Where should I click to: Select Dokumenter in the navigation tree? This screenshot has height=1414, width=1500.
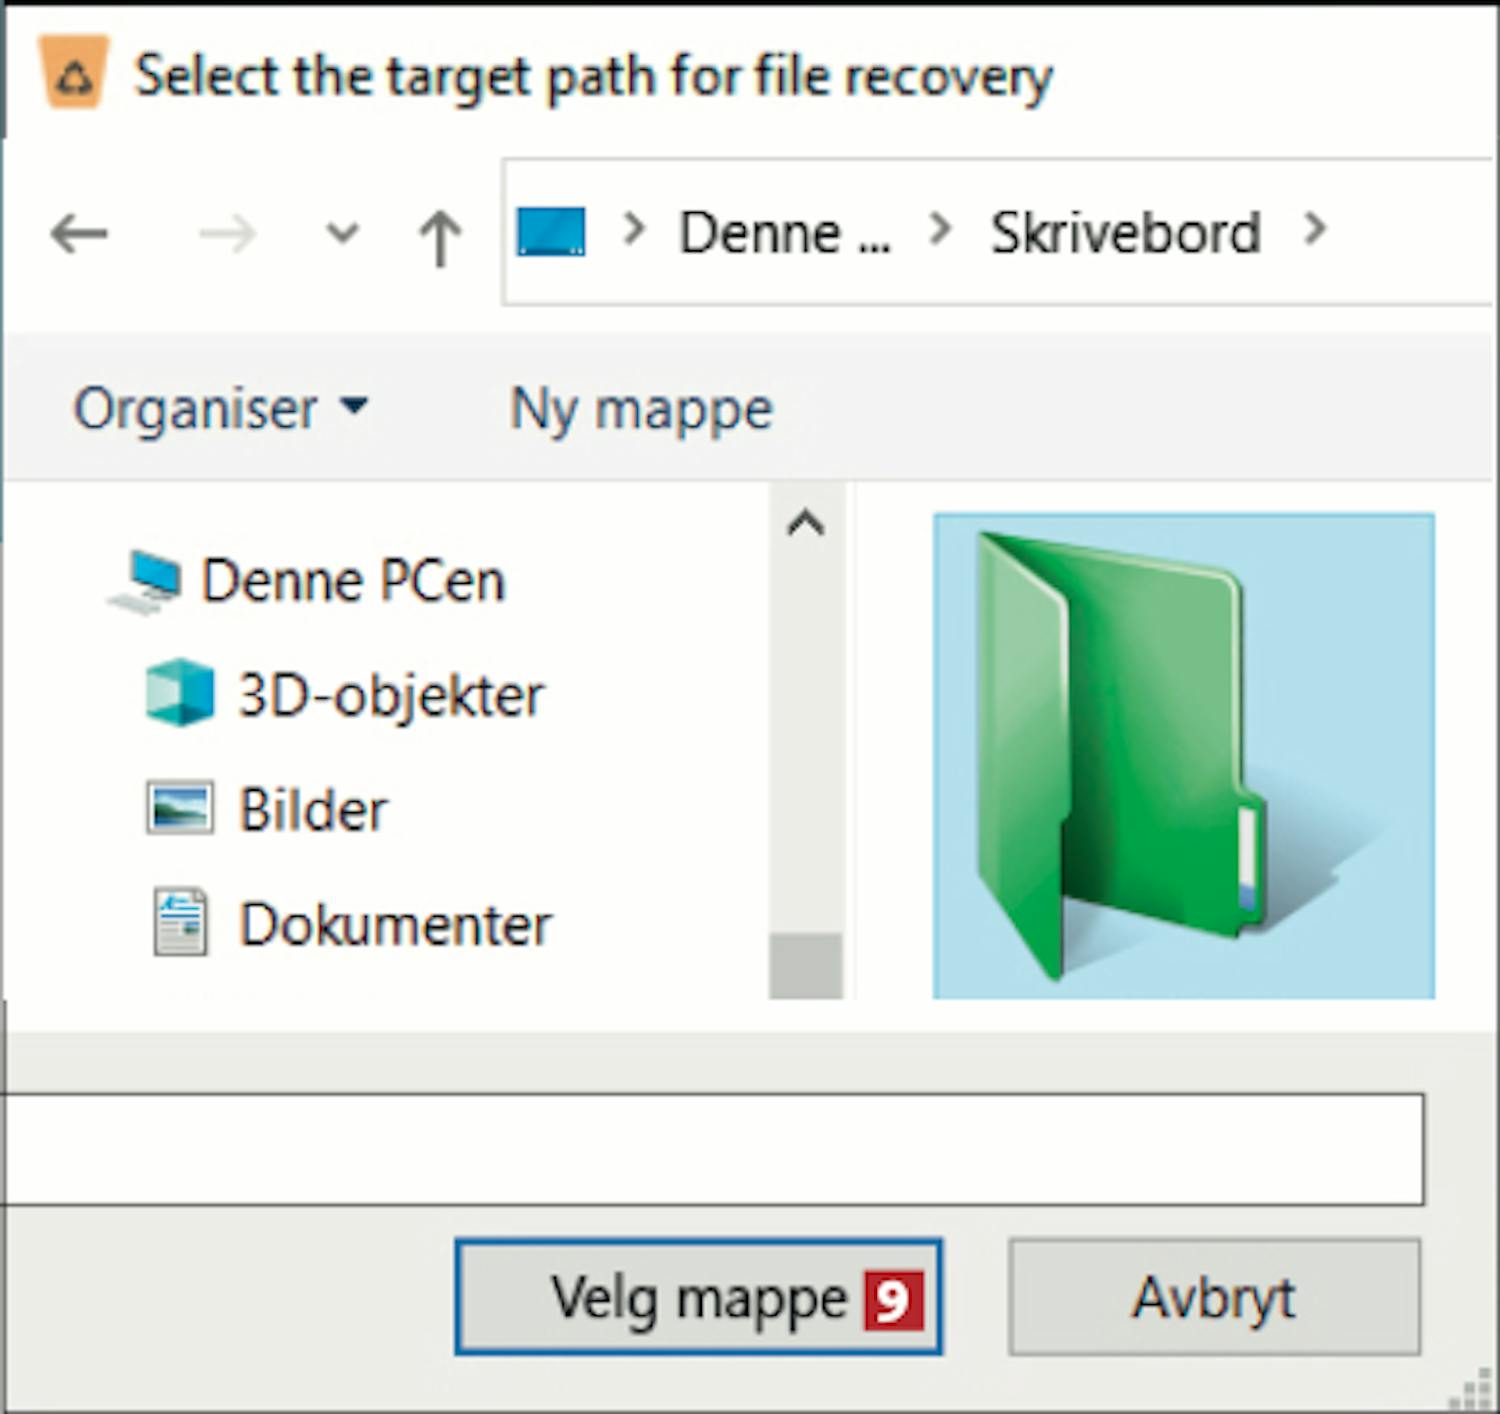click(x=394, y=924)
